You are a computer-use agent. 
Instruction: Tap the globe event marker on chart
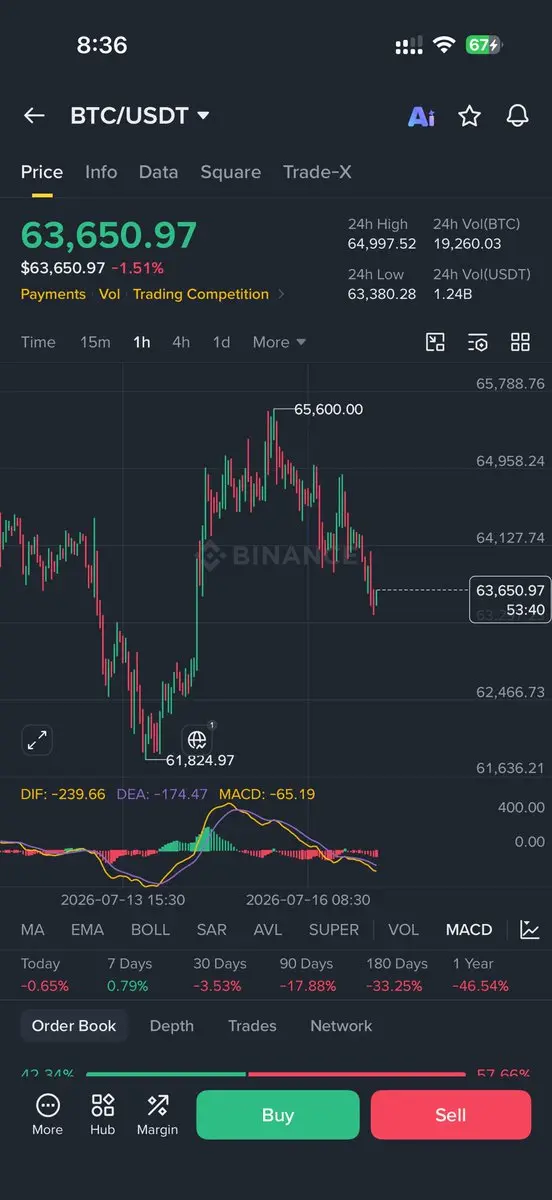pos(197,740)
